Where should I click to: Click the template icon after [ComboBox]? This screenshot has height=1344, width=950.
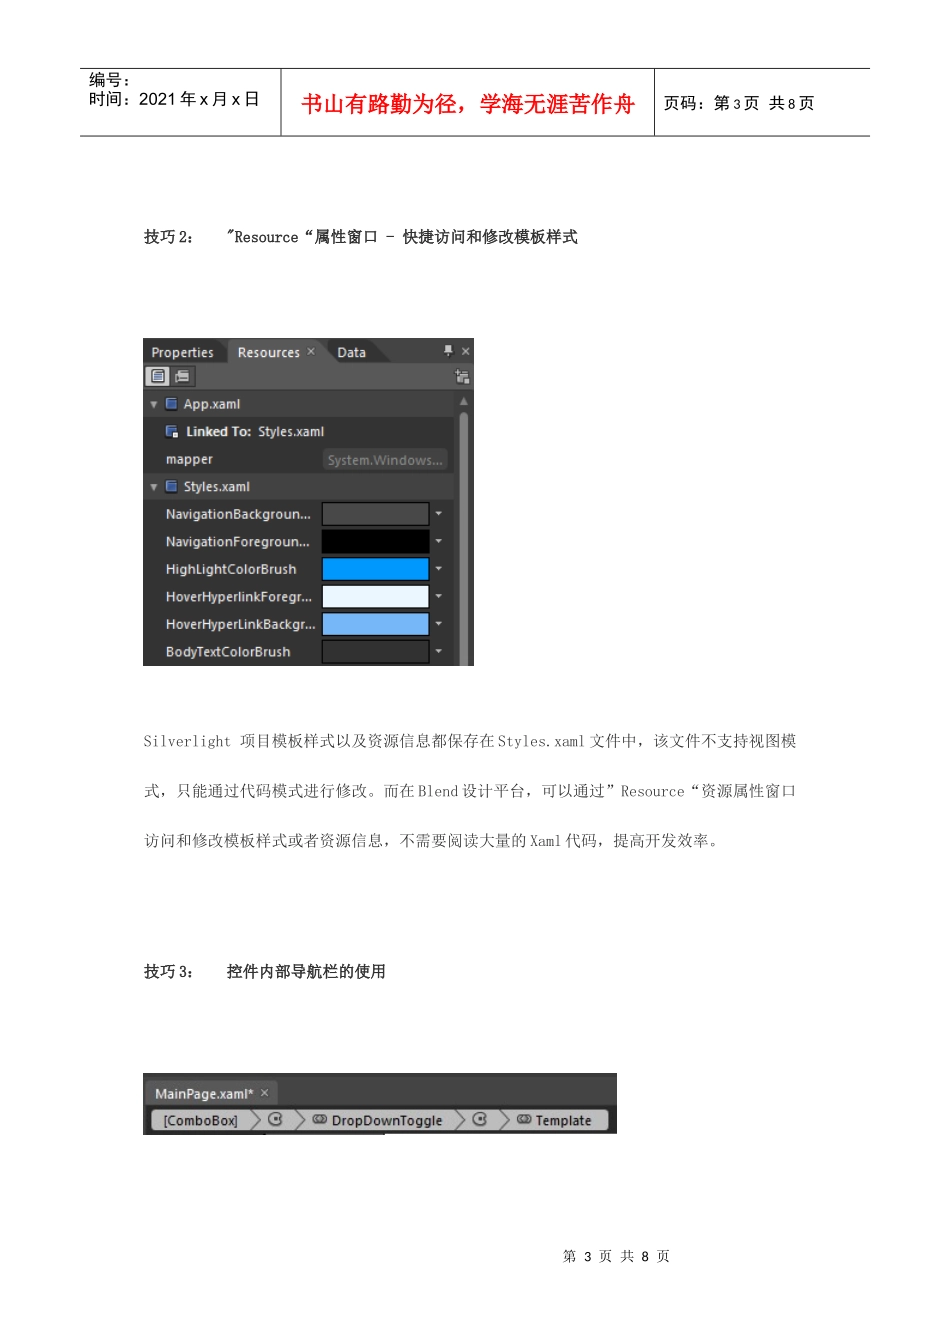click(275, 1120)
